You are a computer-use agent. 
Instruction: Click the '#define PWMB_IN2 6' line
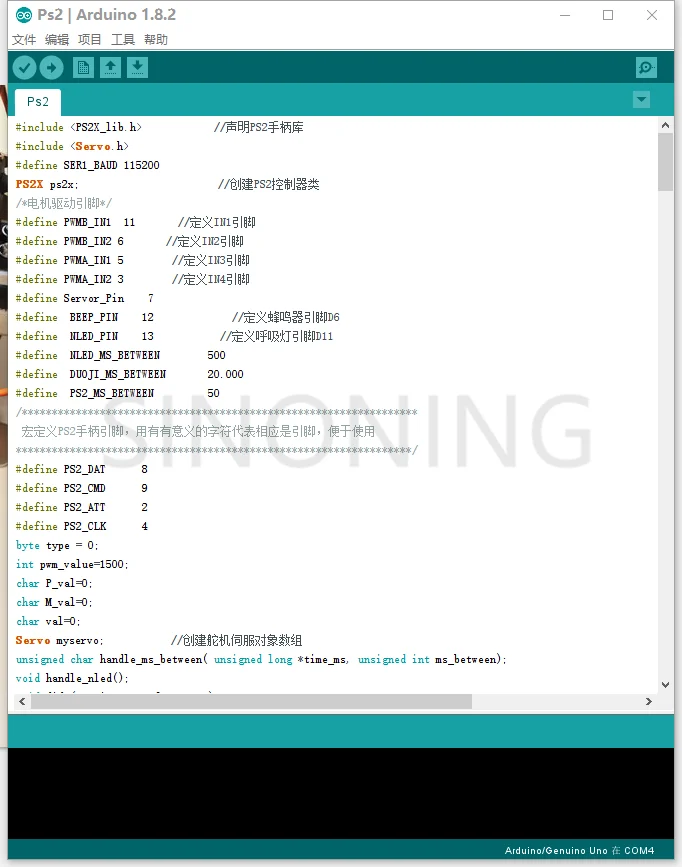(70, 241)
